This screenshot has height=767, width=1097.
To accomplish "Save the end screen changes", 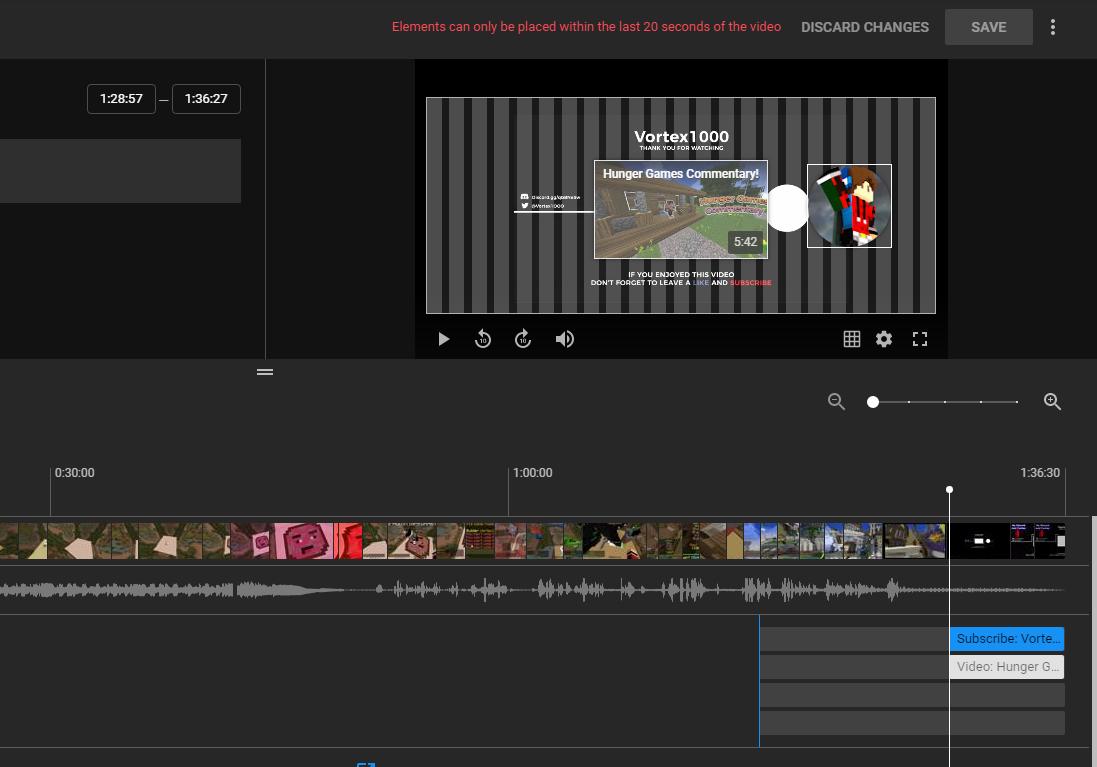I will coord(989,27).
